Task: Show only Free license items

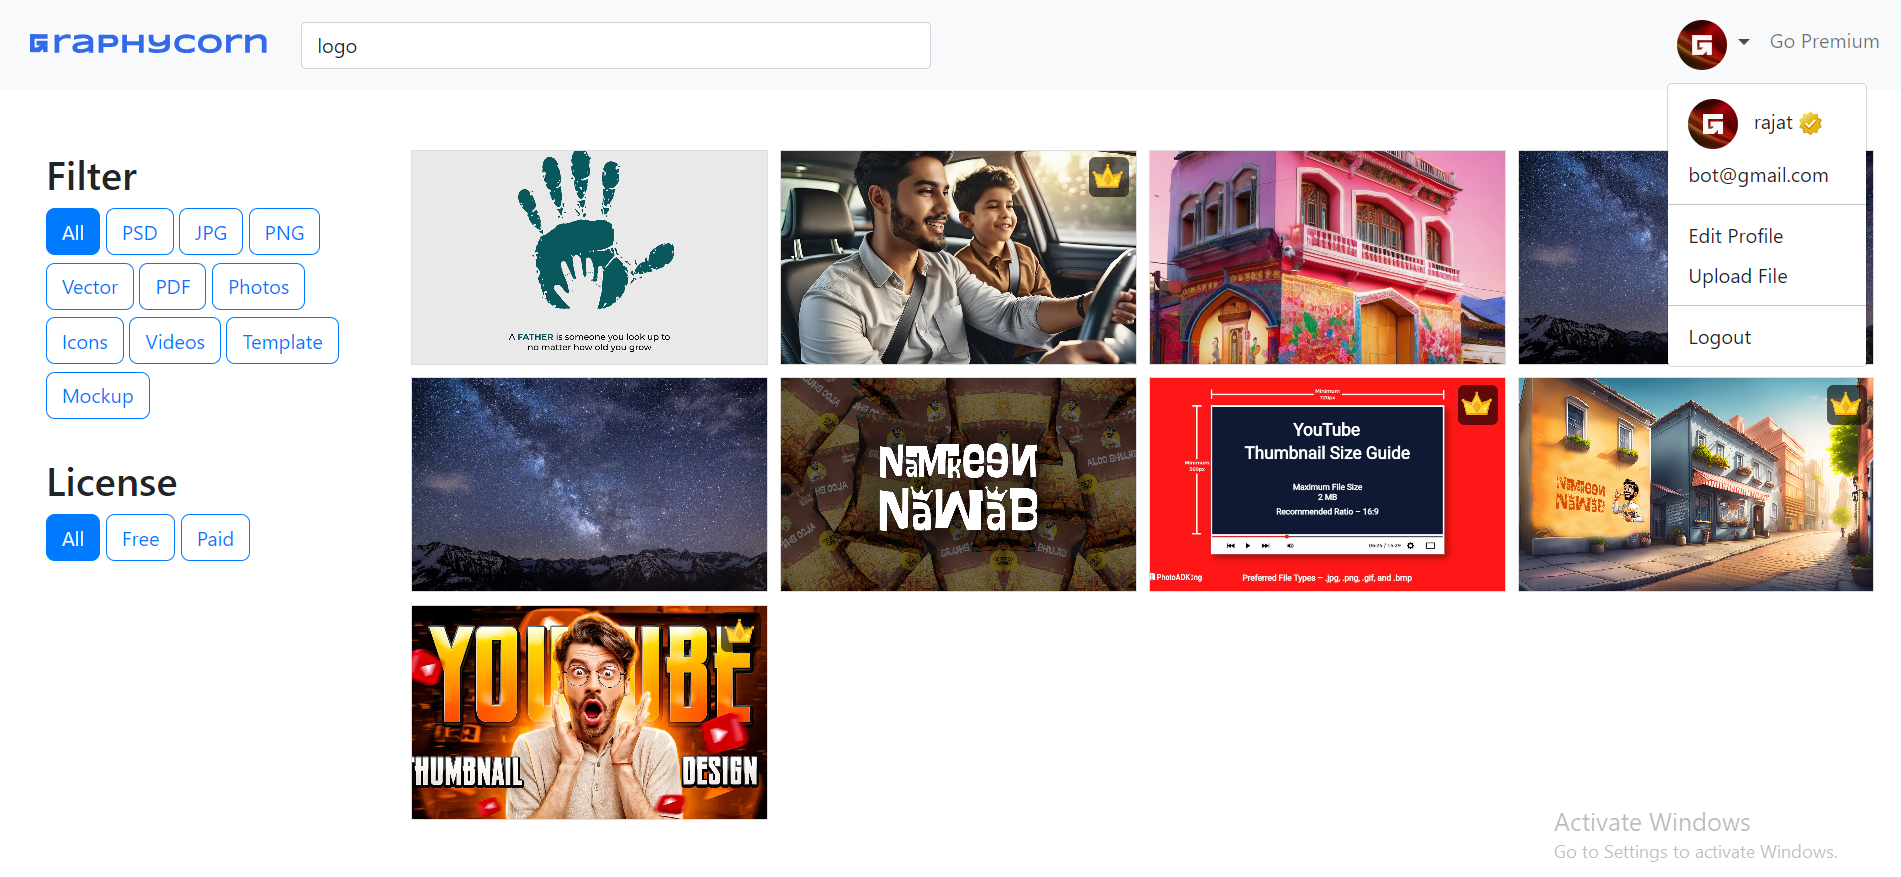Action: click(141, 538)
